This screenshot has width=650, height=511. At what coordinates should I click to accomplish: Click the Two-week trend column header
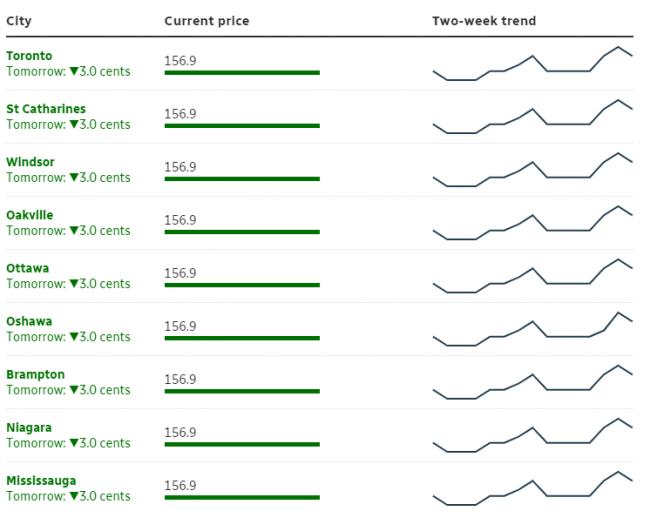[484, 21]
